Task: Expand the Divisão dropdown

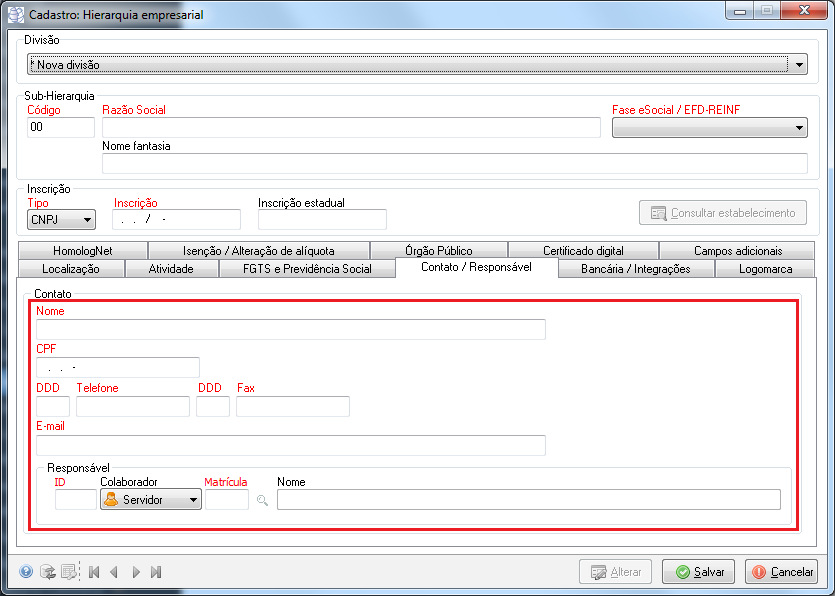Action: click(x=799, y=65)
